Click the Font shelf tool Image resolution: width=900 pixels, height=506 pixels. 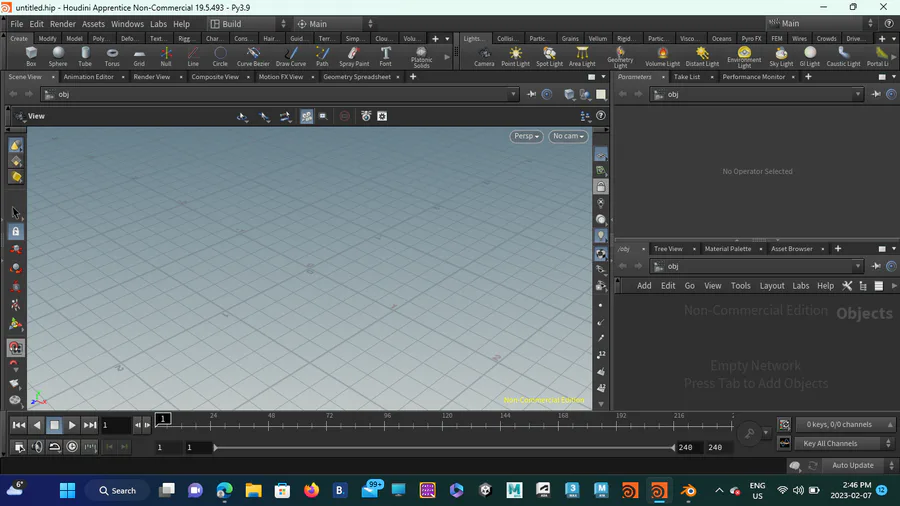coord(385,56)
